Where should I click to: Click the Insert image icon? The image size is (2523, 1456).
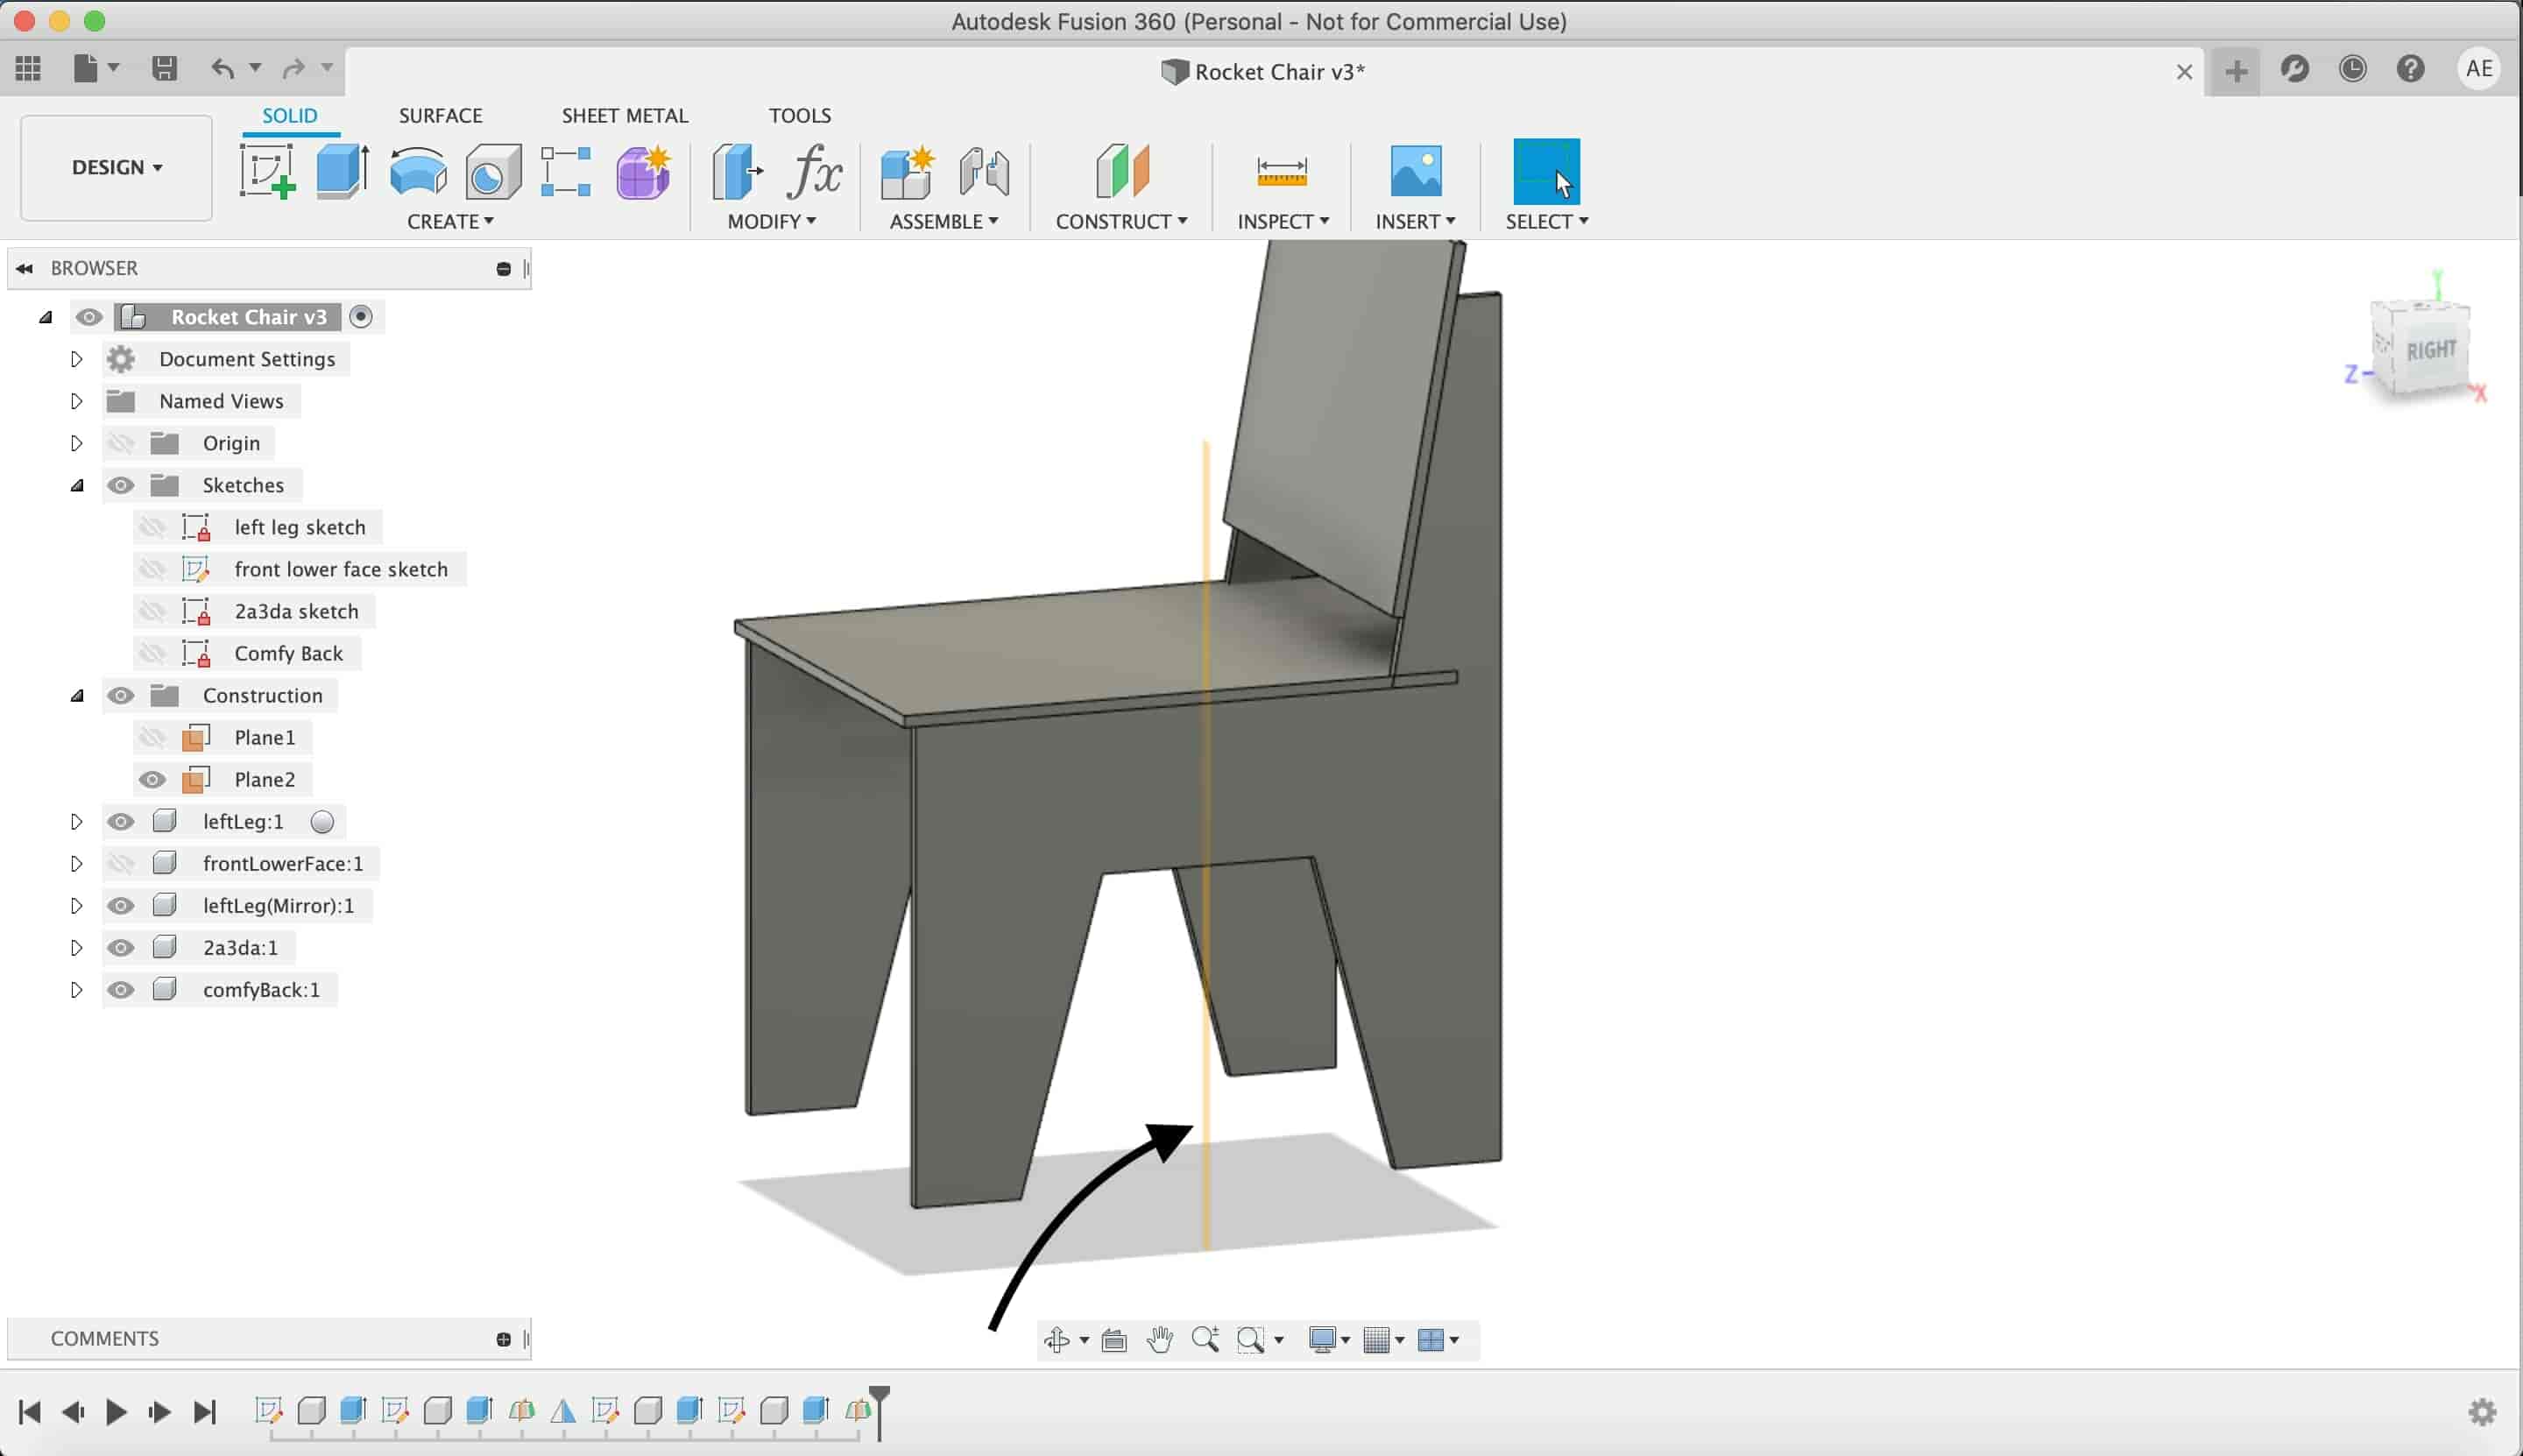pyautogui.click(x=1416, y=171)
